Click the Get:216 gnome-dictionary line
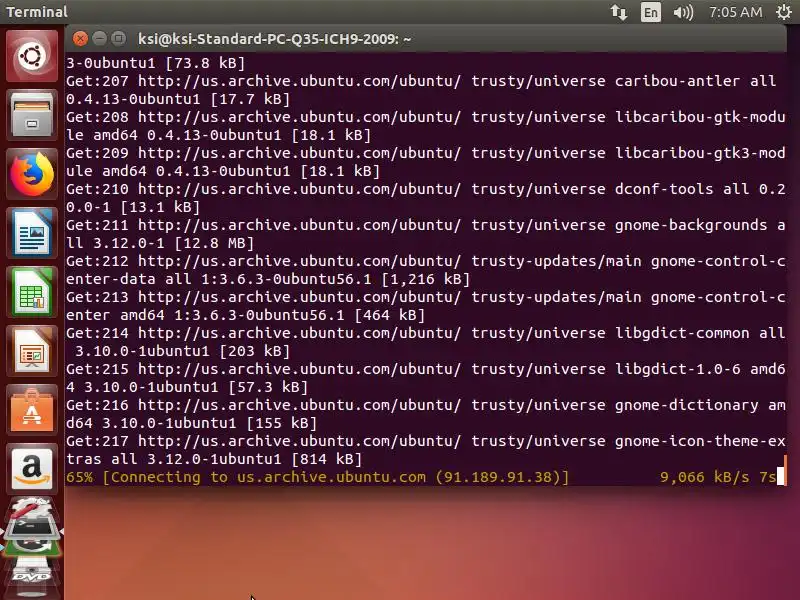The width and height of the screenshot is (800, 600). click(426, 414)
